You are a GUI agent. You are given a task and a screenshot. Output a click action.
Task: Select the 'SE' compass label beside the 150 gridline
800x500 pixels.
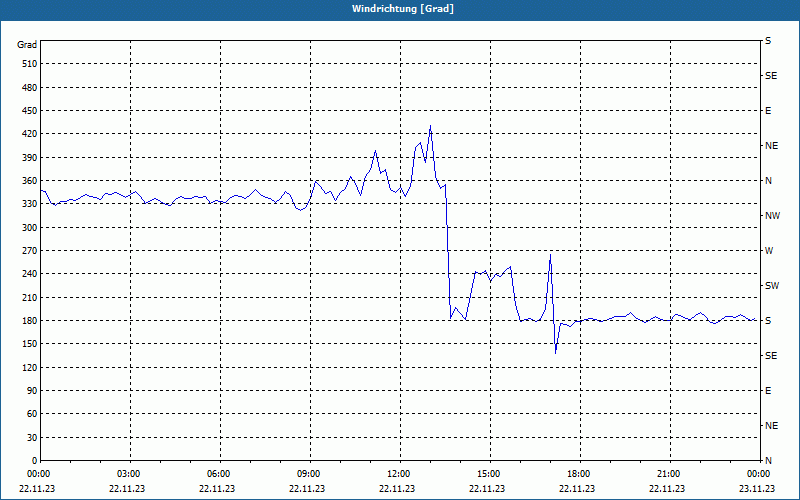click(x=771, y=356)
